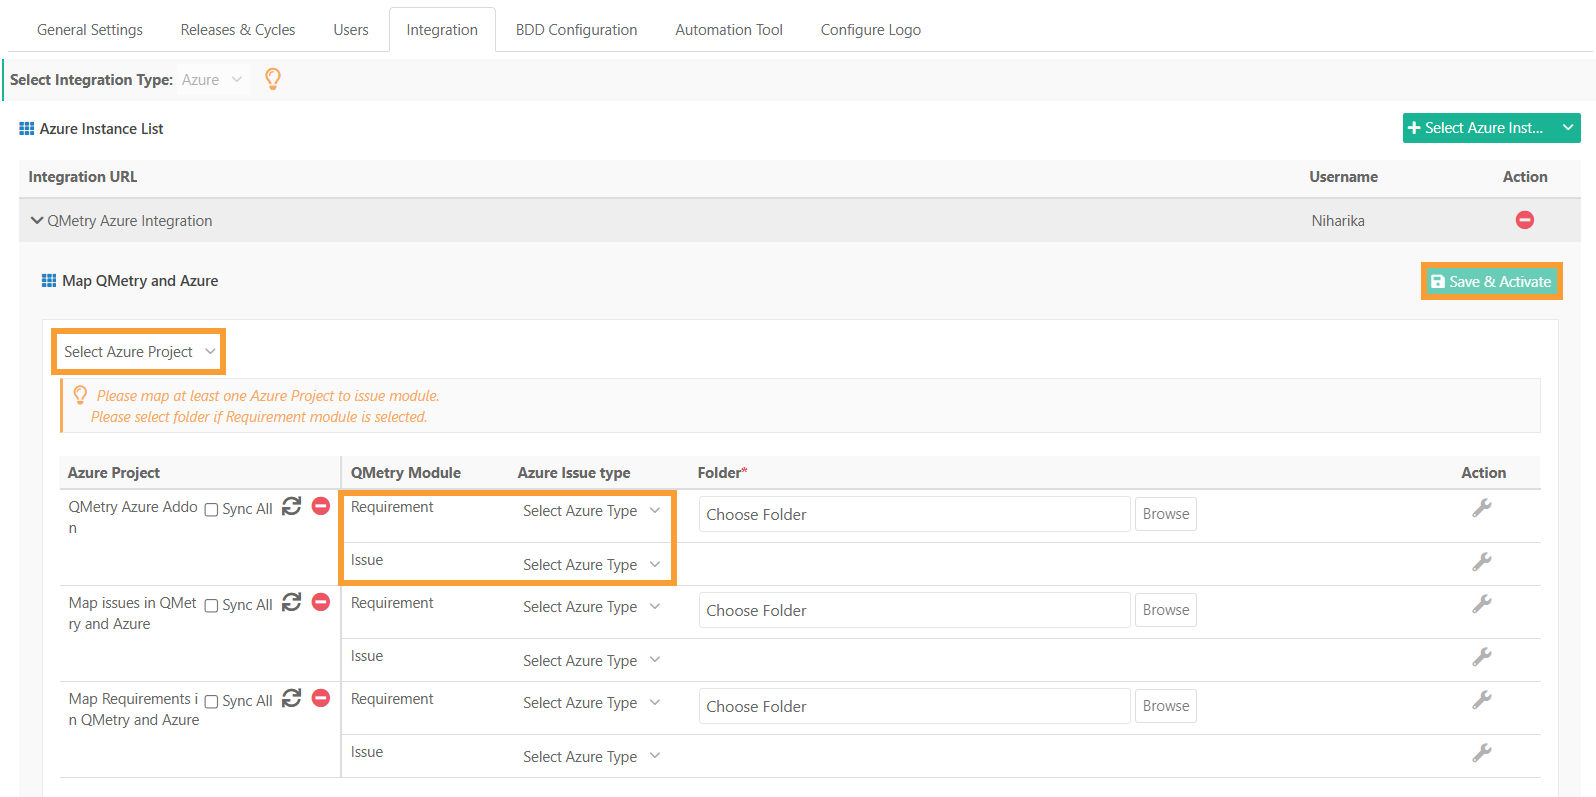Enable Sync All for QMetry Azure Addon project

pos(211,510)
